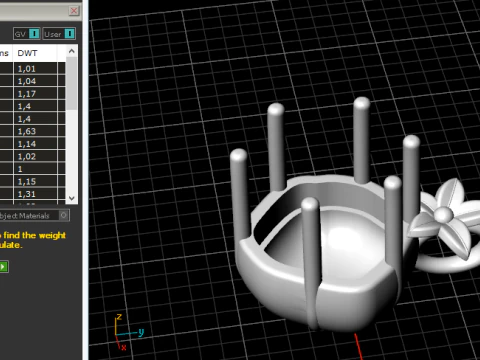The width and height of the screenshot is (480, 360).
Task: Close the weight panel with the X
Action: [x=74, y=11]
